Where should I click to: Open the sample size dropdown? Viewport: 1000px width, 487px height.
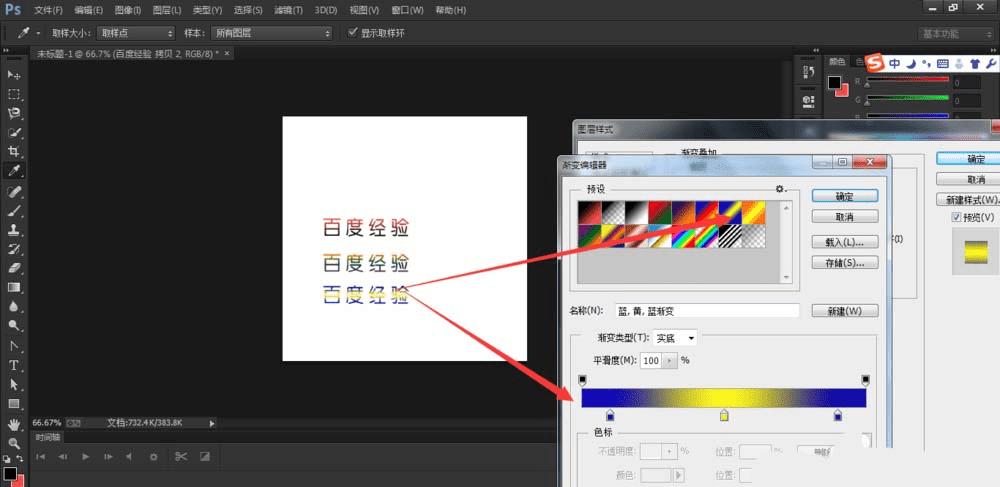[136, 33]
